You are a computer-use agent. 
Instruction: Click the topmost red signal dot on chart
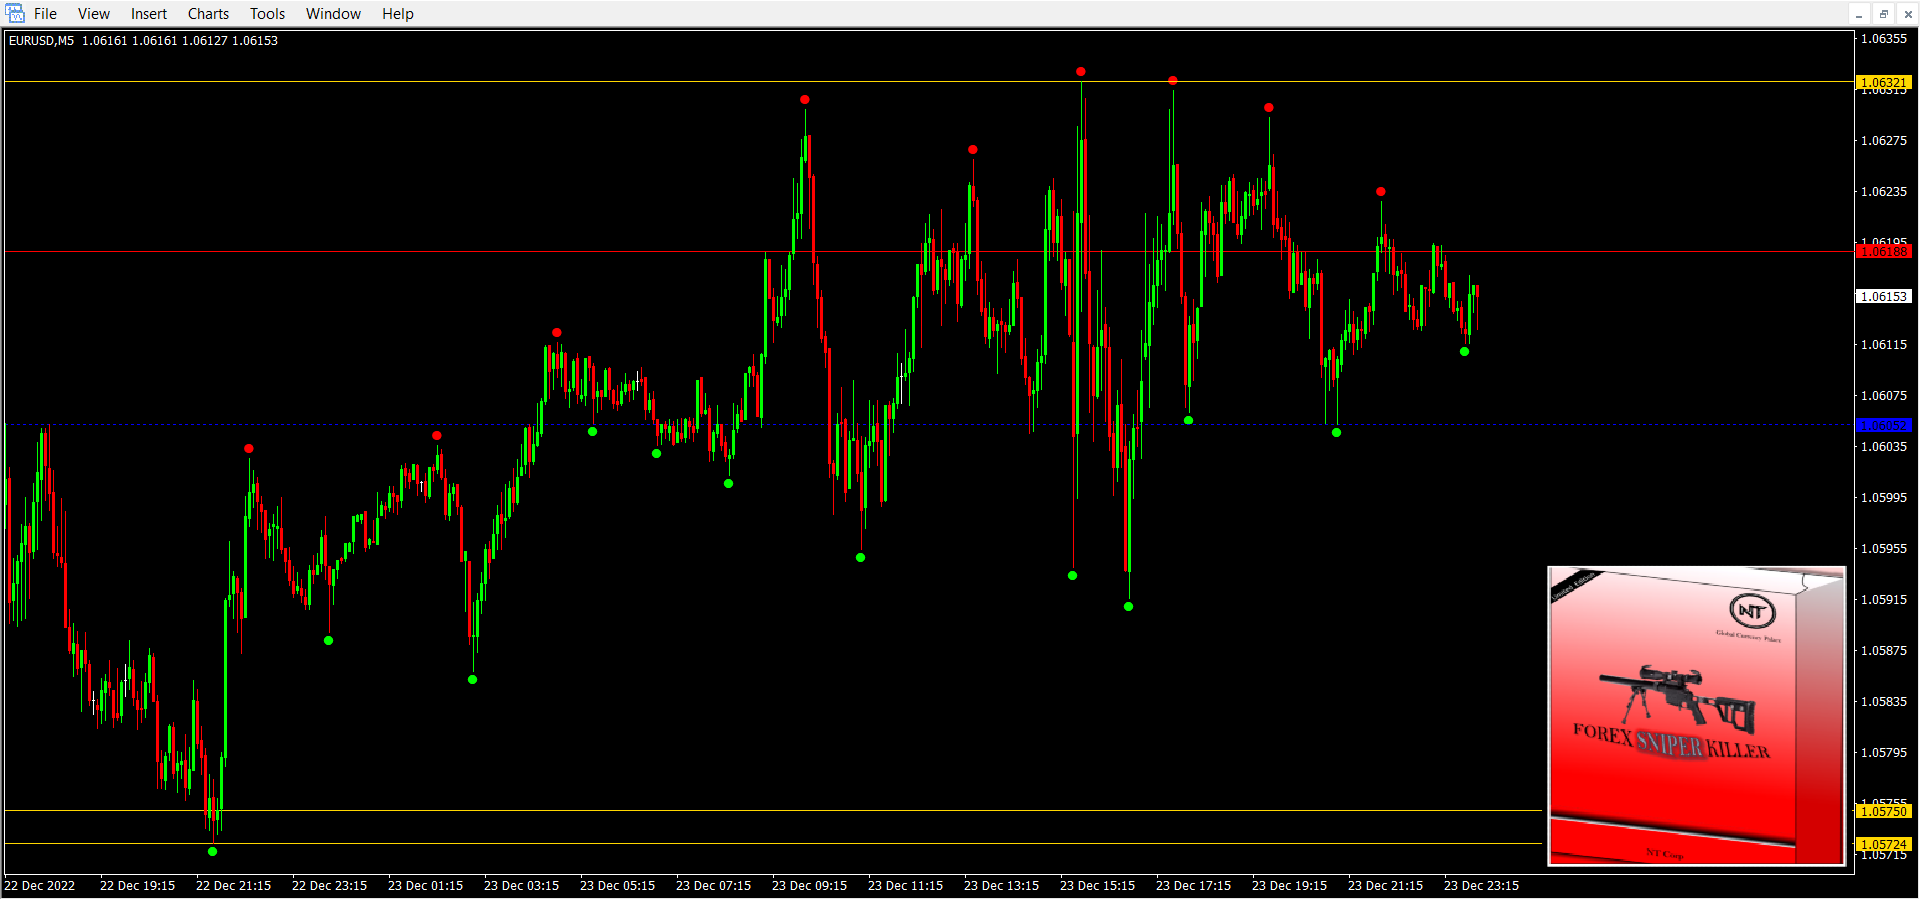(1081, 72)
